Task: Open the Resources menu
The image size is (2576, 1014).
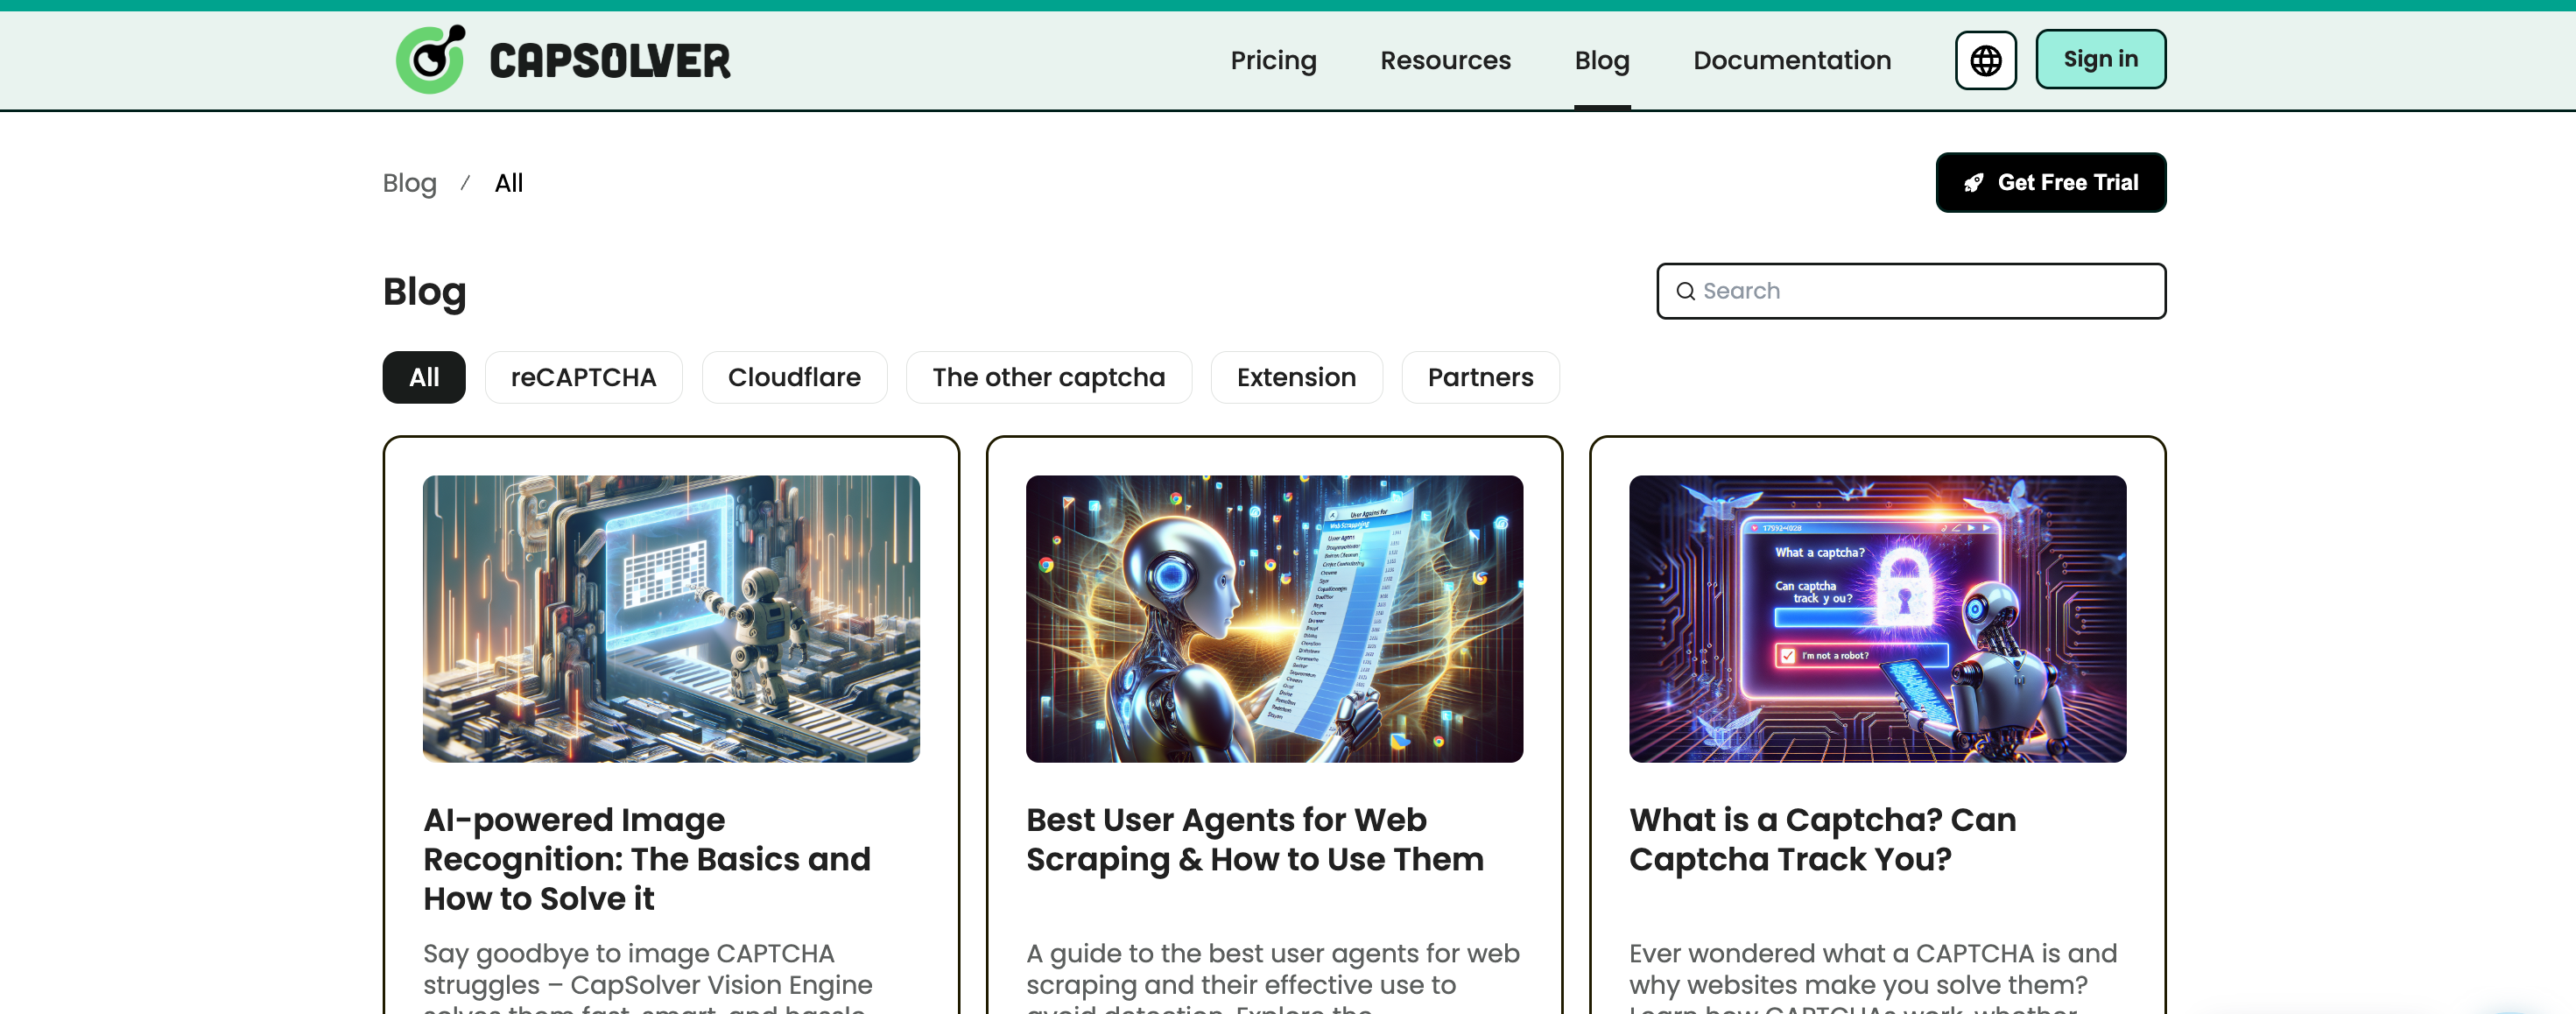Action: (x=1445, y=60)
